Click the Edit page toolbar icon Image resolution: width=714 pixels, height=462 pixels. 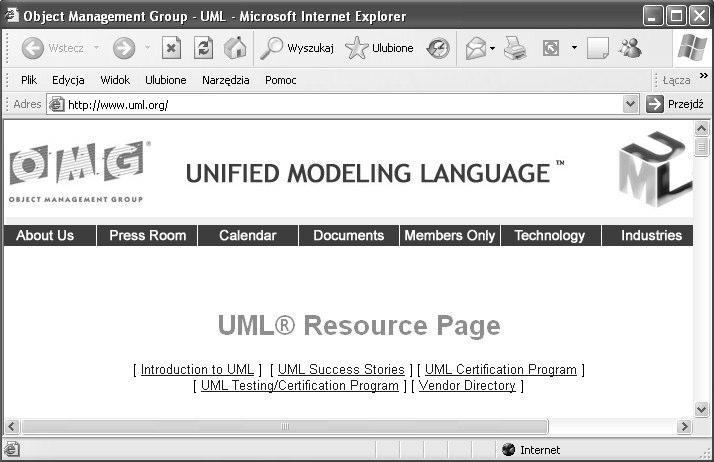click(551, 48)
